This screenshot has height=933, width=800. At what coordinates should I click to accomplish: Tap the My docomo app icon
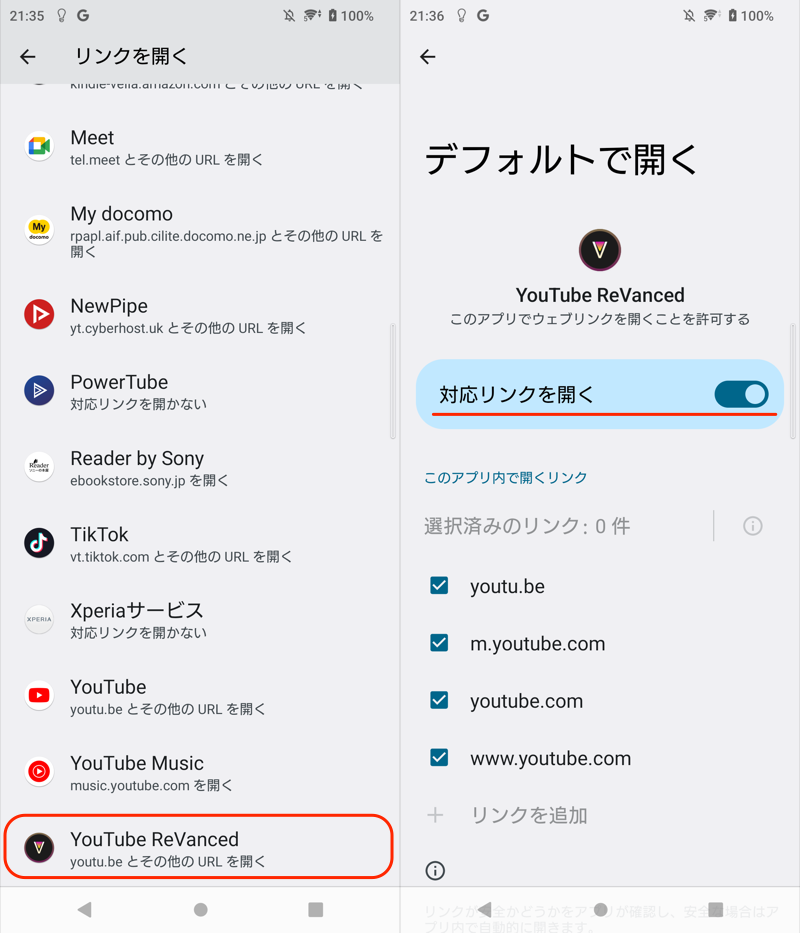click(39, 231)
